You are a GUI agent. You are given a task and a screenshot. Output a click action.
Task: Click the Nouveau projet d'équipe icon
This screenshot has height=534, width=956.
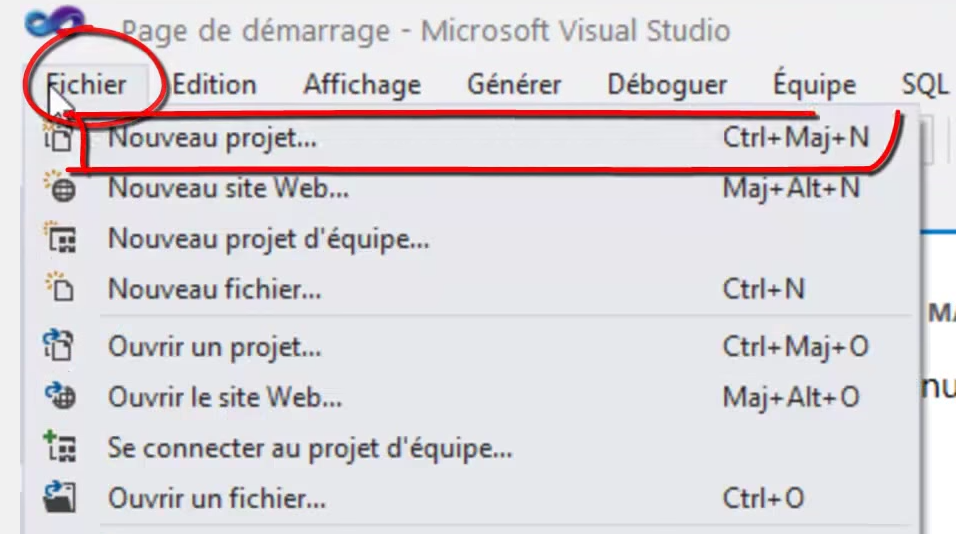(x=60, y=238)
